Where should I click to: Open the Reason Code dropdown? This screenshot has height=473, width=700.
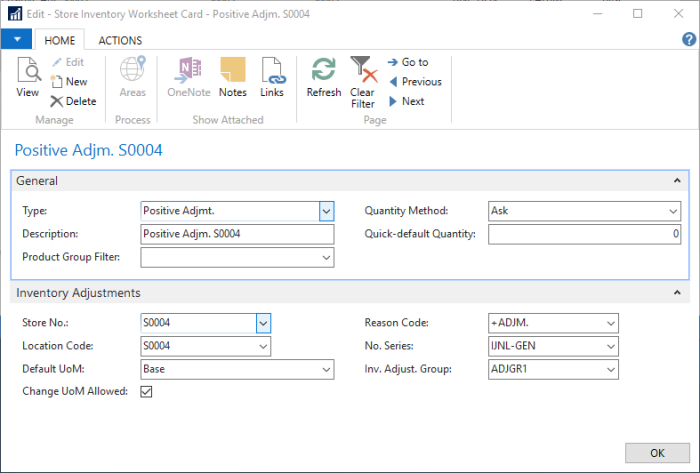point(610,323)
